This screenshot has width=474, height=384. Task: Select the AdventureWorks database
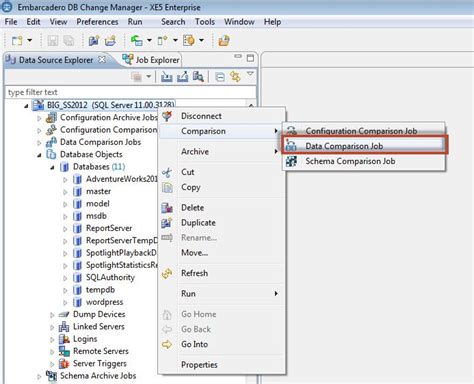[x=122, y=179]
